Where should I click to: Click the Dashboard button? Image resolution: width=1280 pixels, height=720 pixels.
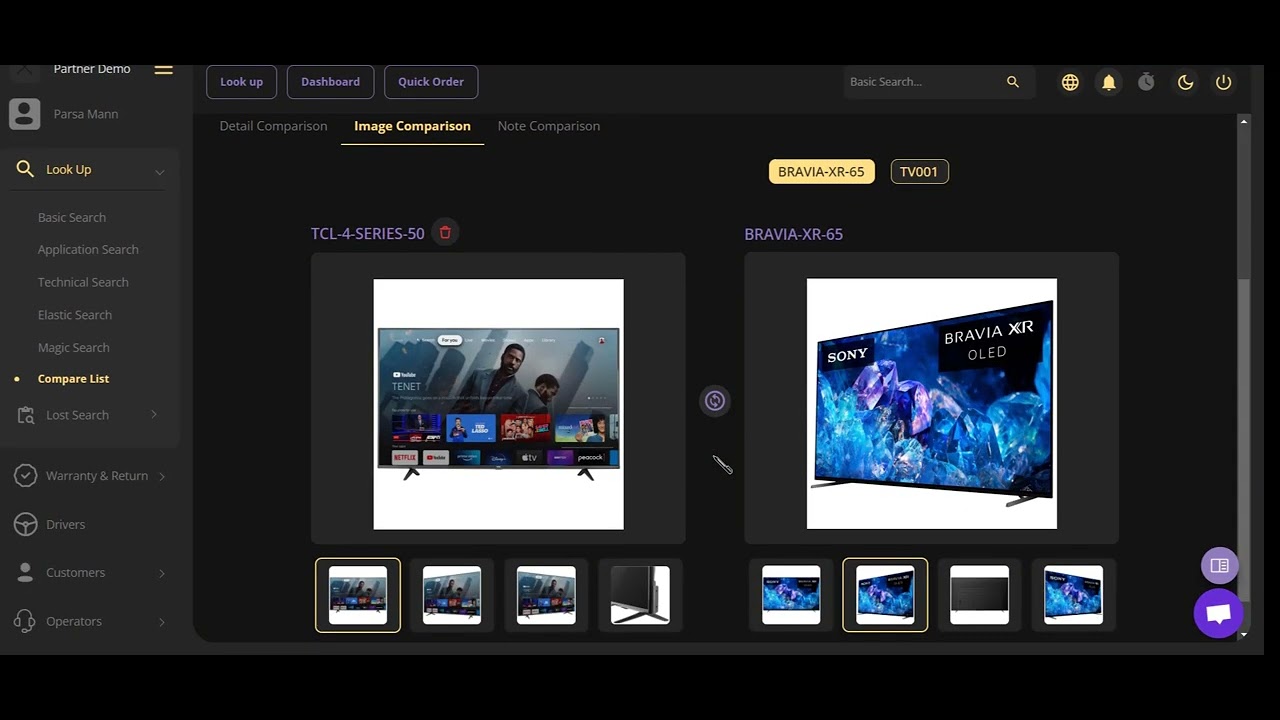[330, 82]
